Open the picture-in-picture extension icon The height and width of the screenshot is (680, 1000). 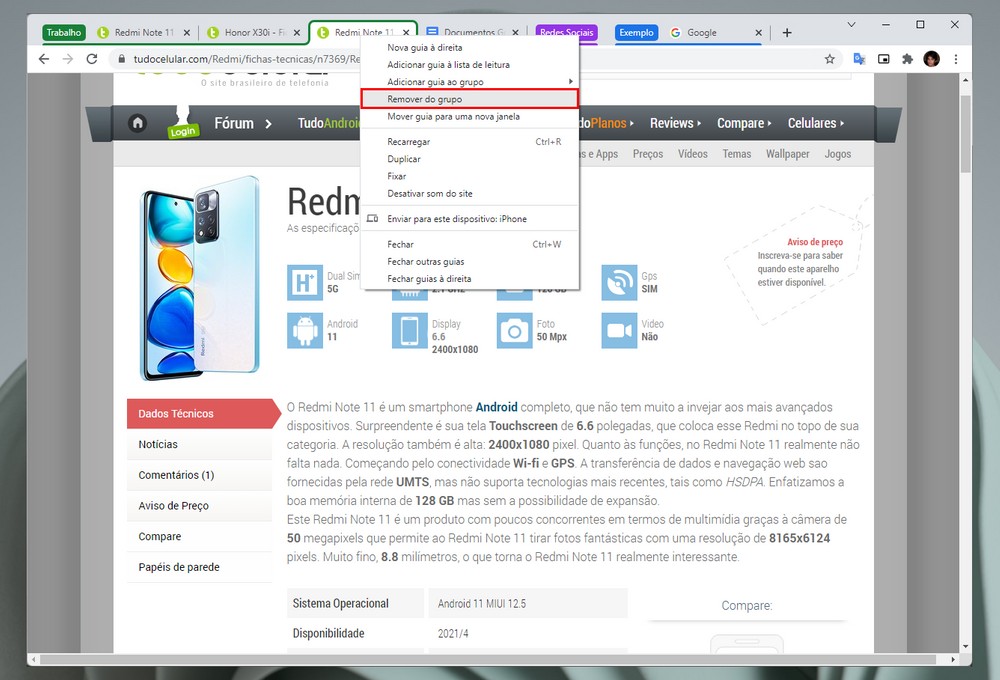click(883, 59)
